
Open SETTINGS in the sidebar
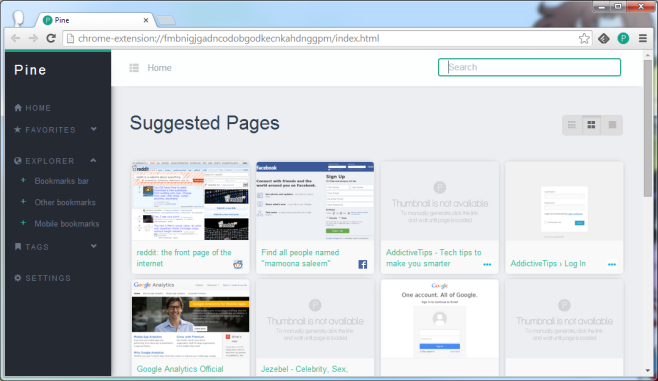click(x=42, y=278)
